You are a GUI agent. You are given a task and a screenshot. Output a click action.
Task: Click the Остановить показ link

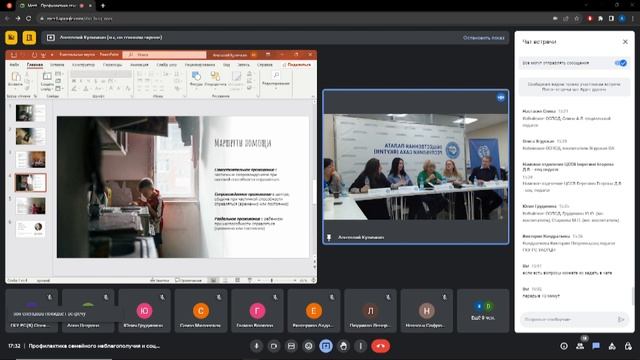pos(483,38)
